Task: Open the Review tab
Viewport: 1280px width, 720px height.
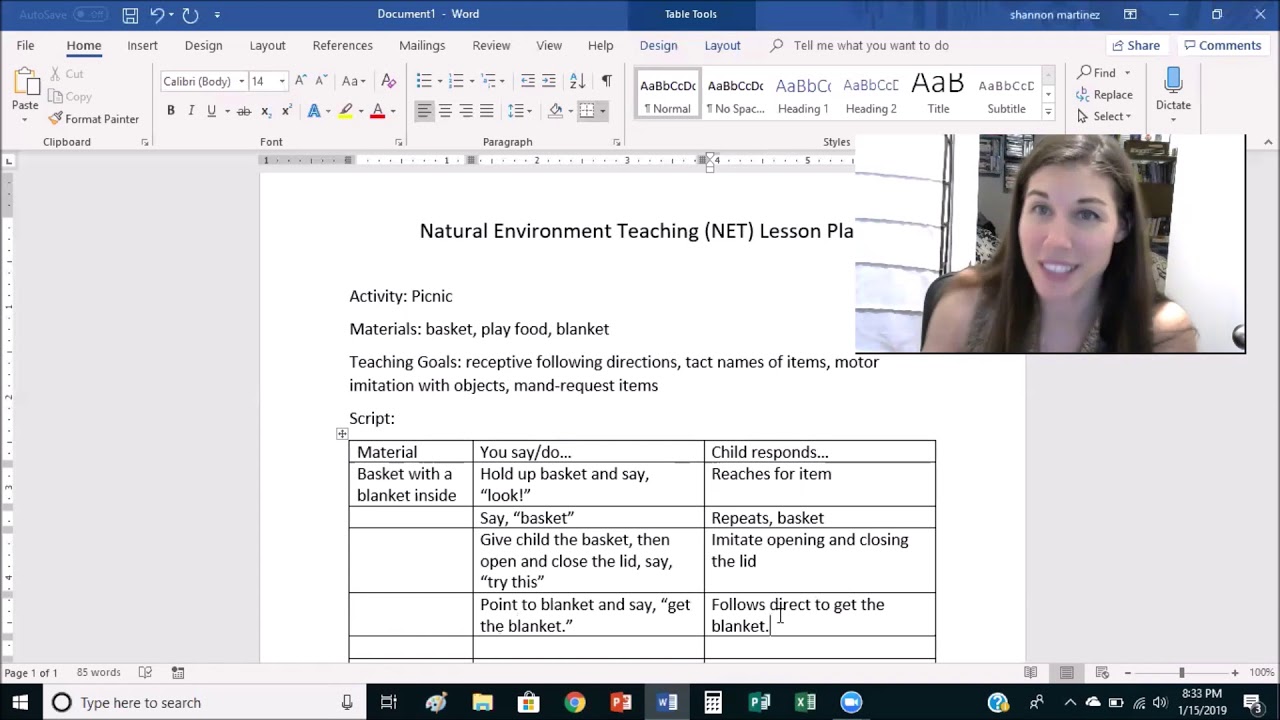Action: point(491,45)
